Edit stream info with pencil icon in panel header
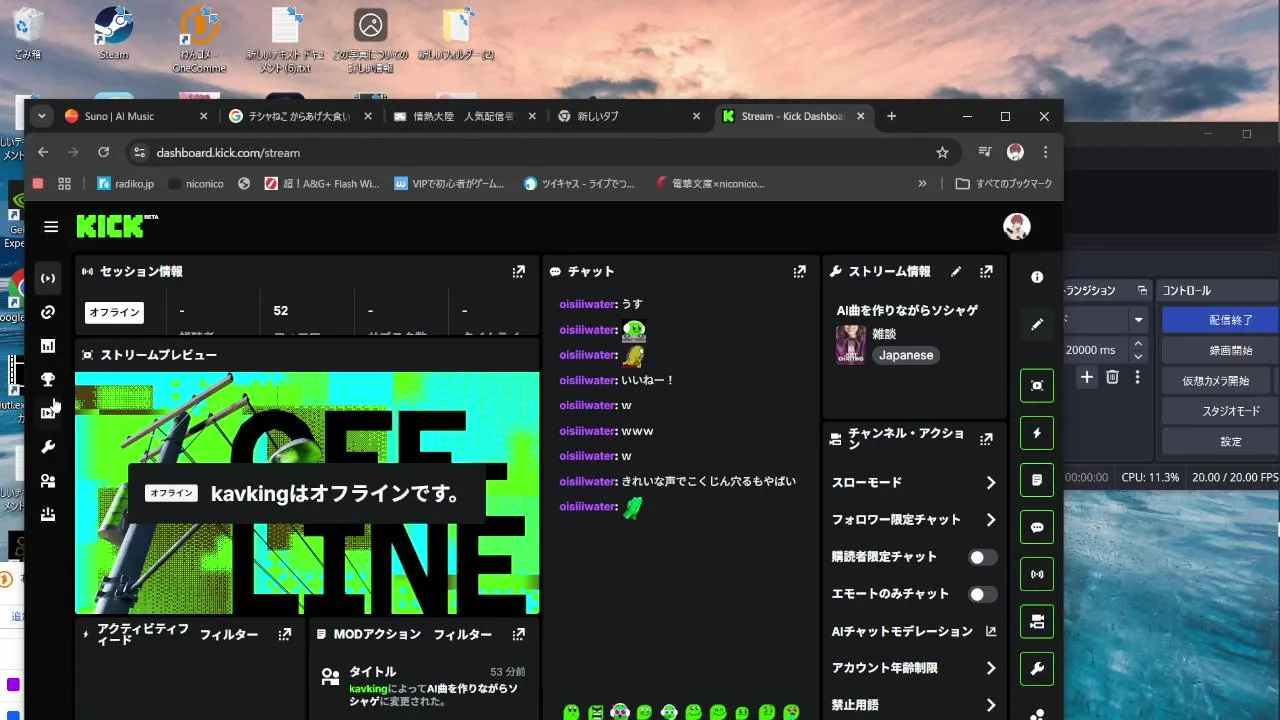Viewport: 1280px width, 720px height. click(x=956, y=271)
